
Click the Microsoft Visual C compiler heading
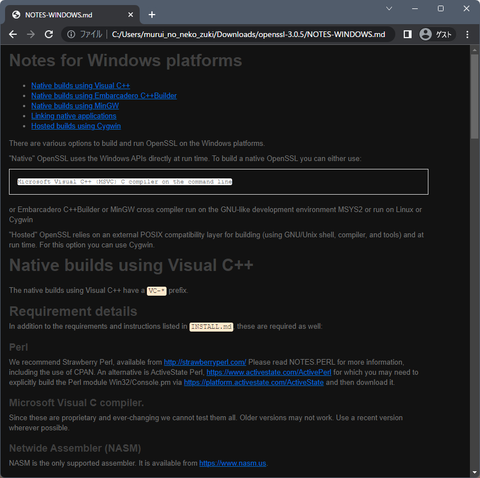[x=76, y=403]
